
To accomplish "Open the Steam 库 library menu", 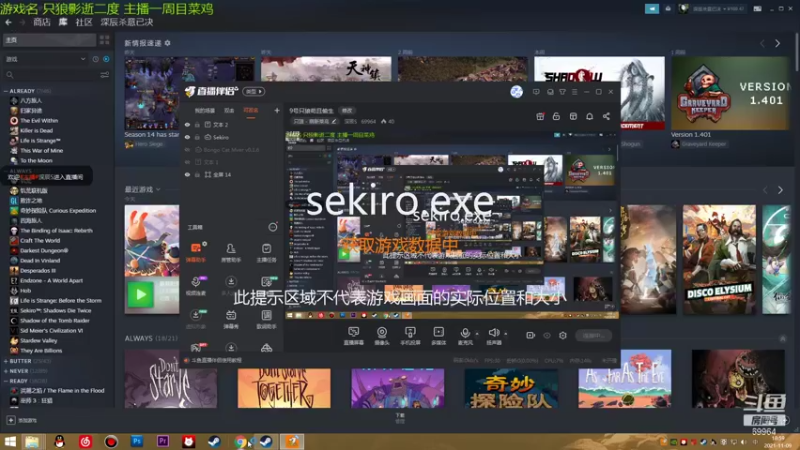I will coord(63,22).
